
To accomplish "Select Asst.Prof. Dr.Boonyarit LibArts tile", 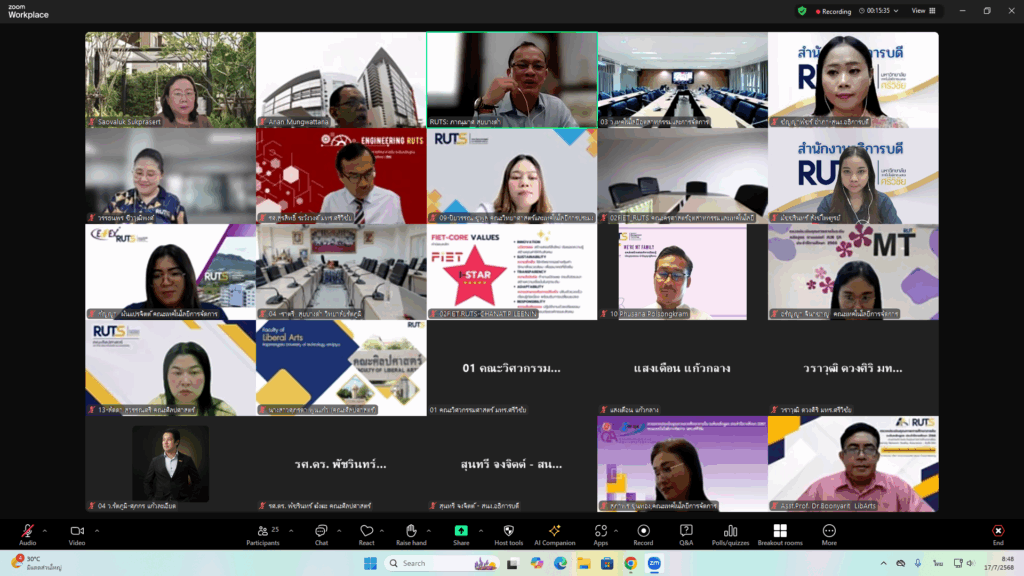I will click(x=854, y=464).
